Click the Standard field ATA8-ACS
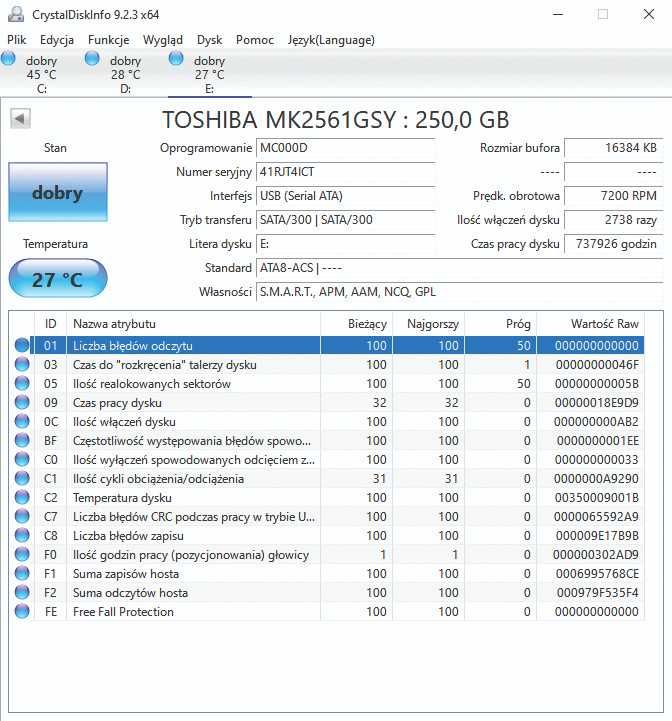The height and width of the screenshot is (721, 672). 459,268
